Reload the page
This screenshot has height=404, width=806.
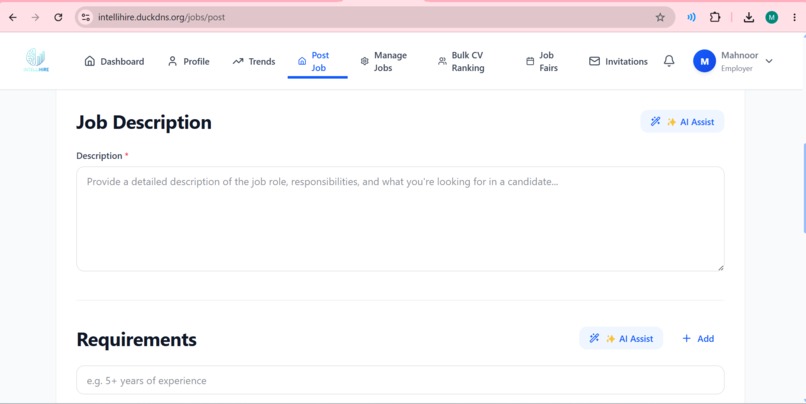click(58, 17)
